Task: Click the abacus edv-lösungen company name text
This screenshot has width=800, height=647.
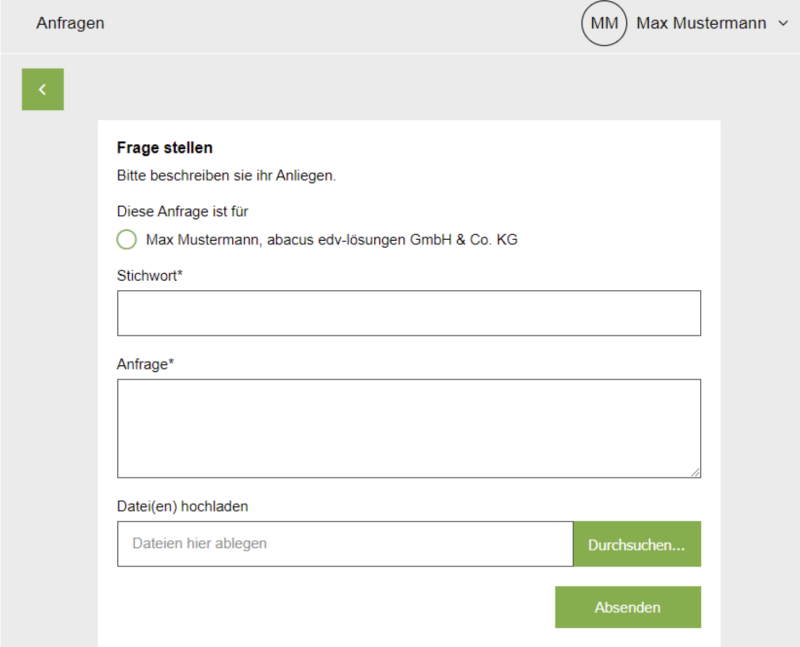Action: point(332,239)
